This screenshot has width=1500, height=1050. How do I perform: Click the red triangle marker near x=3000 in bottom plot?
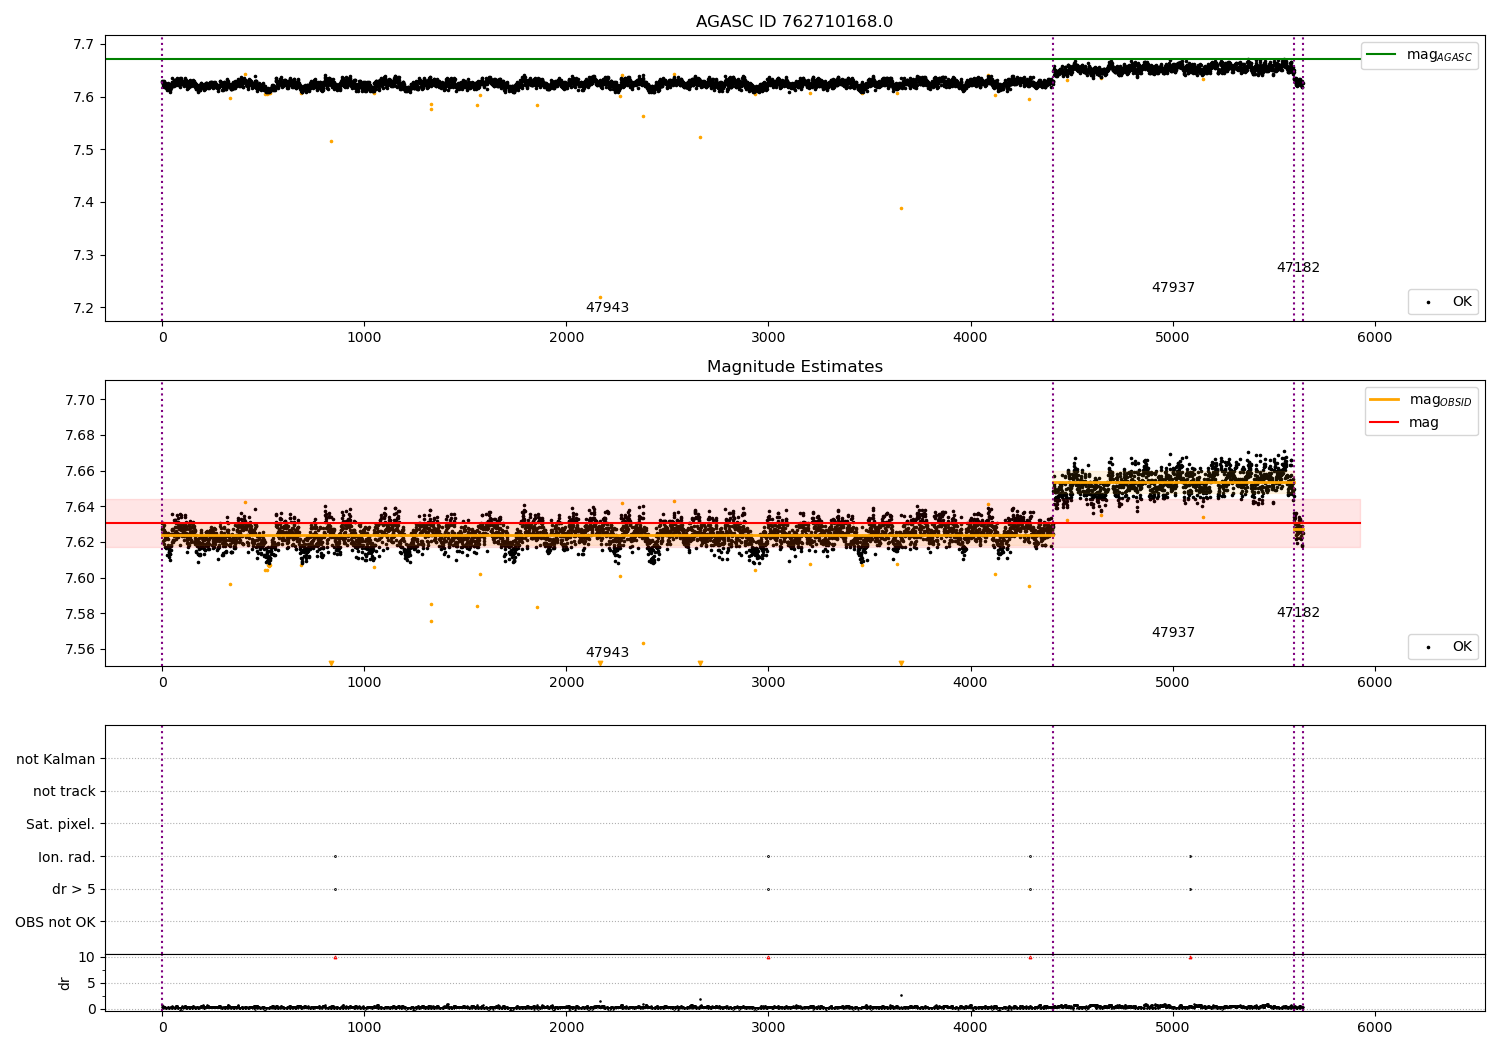click(768, 957)
